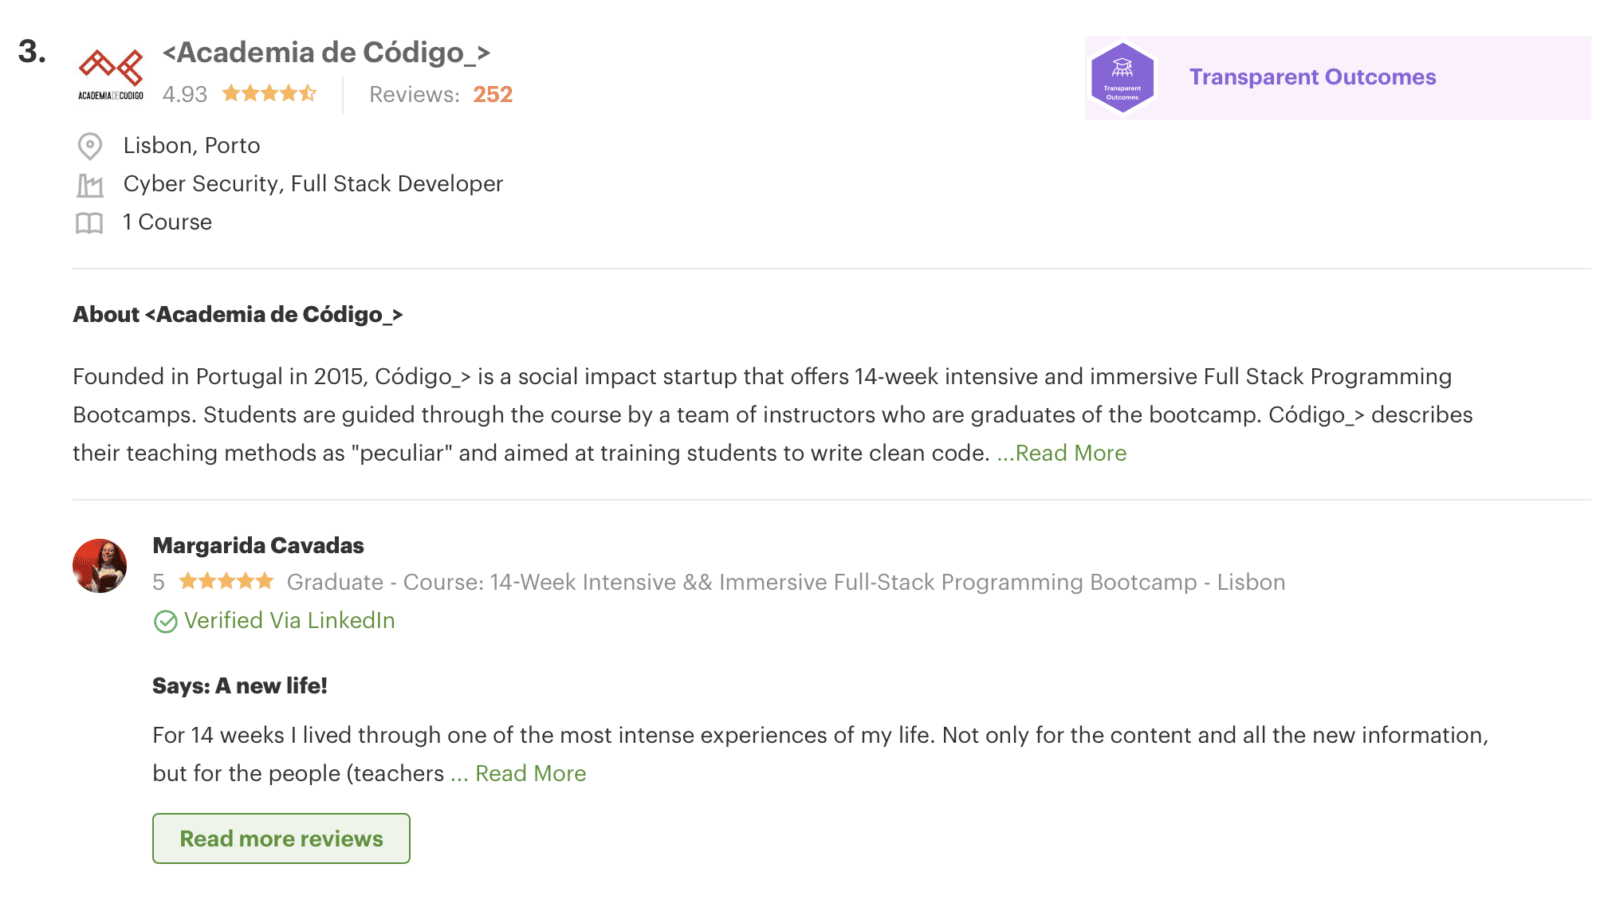
Task: Click the Transparent Outcomes hexagon badge
Action: pyautogui.click(x=1122, y=77)
